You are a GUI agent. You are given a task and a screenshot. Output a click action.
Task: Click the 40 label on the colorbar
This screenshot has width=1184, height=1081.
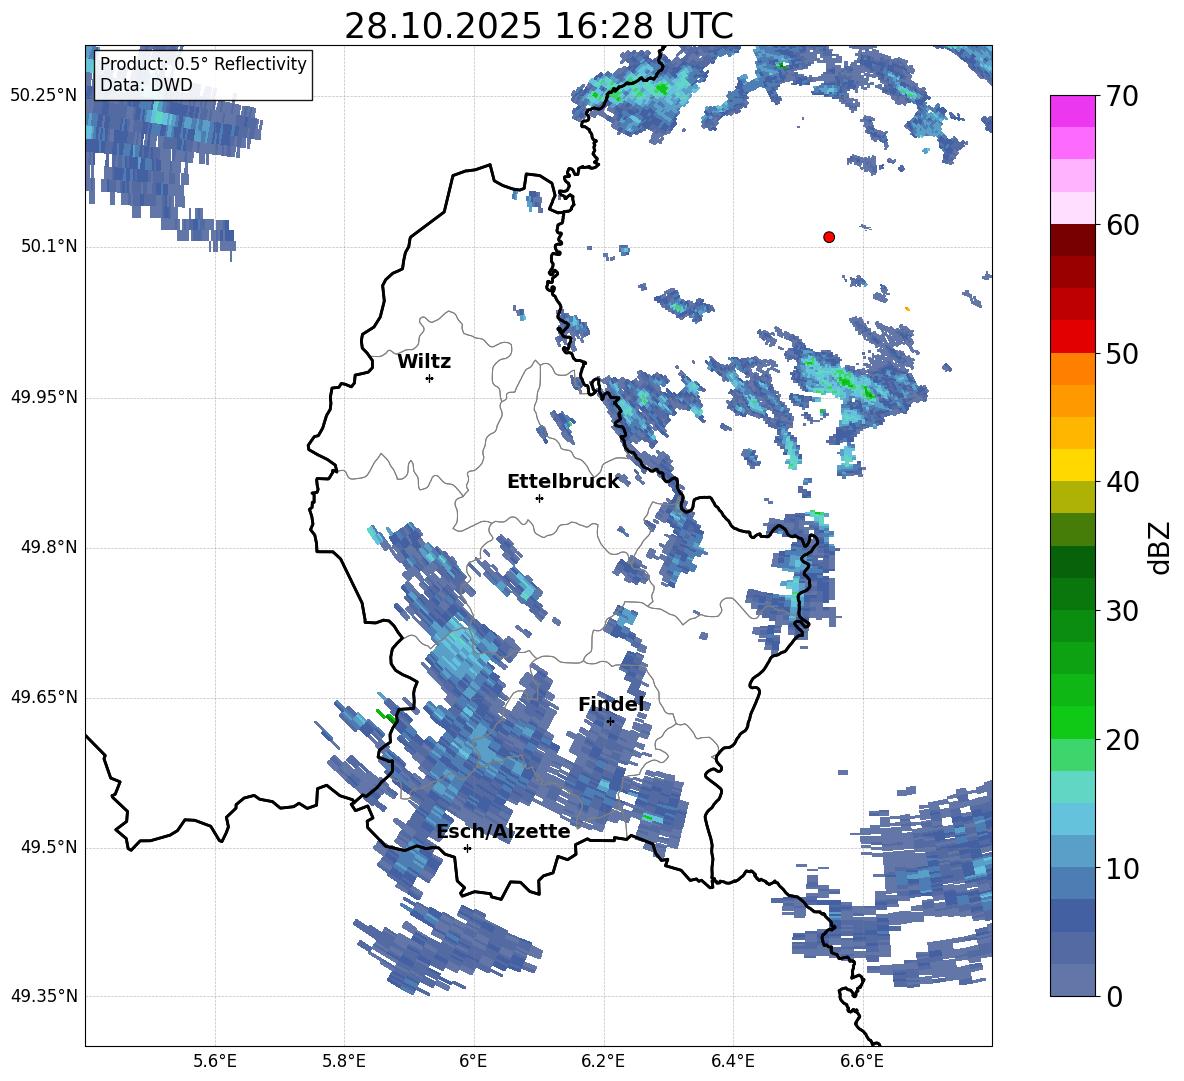(x=1122, y=482)
